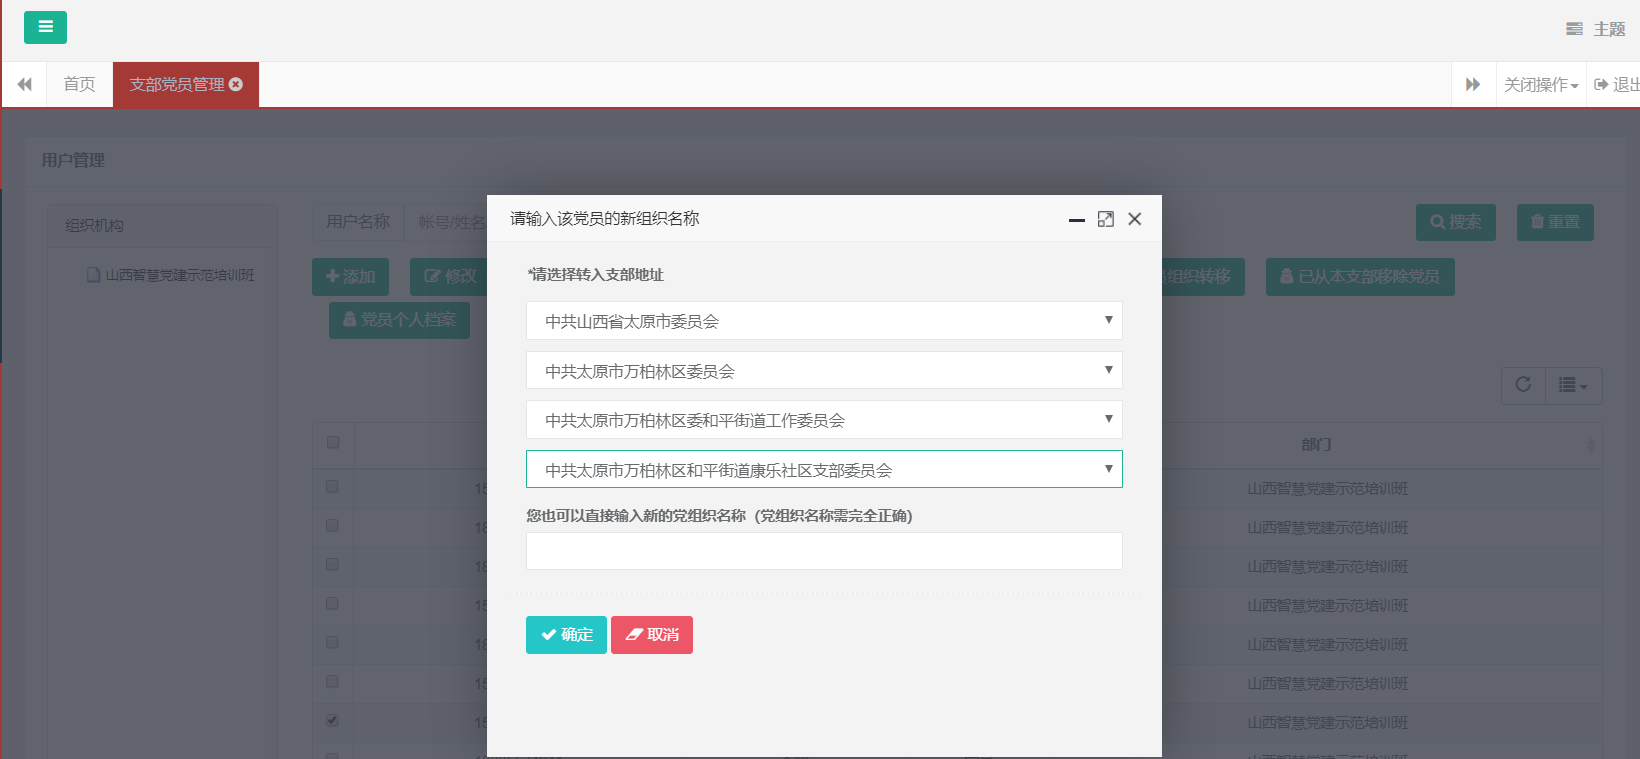
Task: Close the 支部党员管理 tab using its X icon
Action: pos(236,84)
